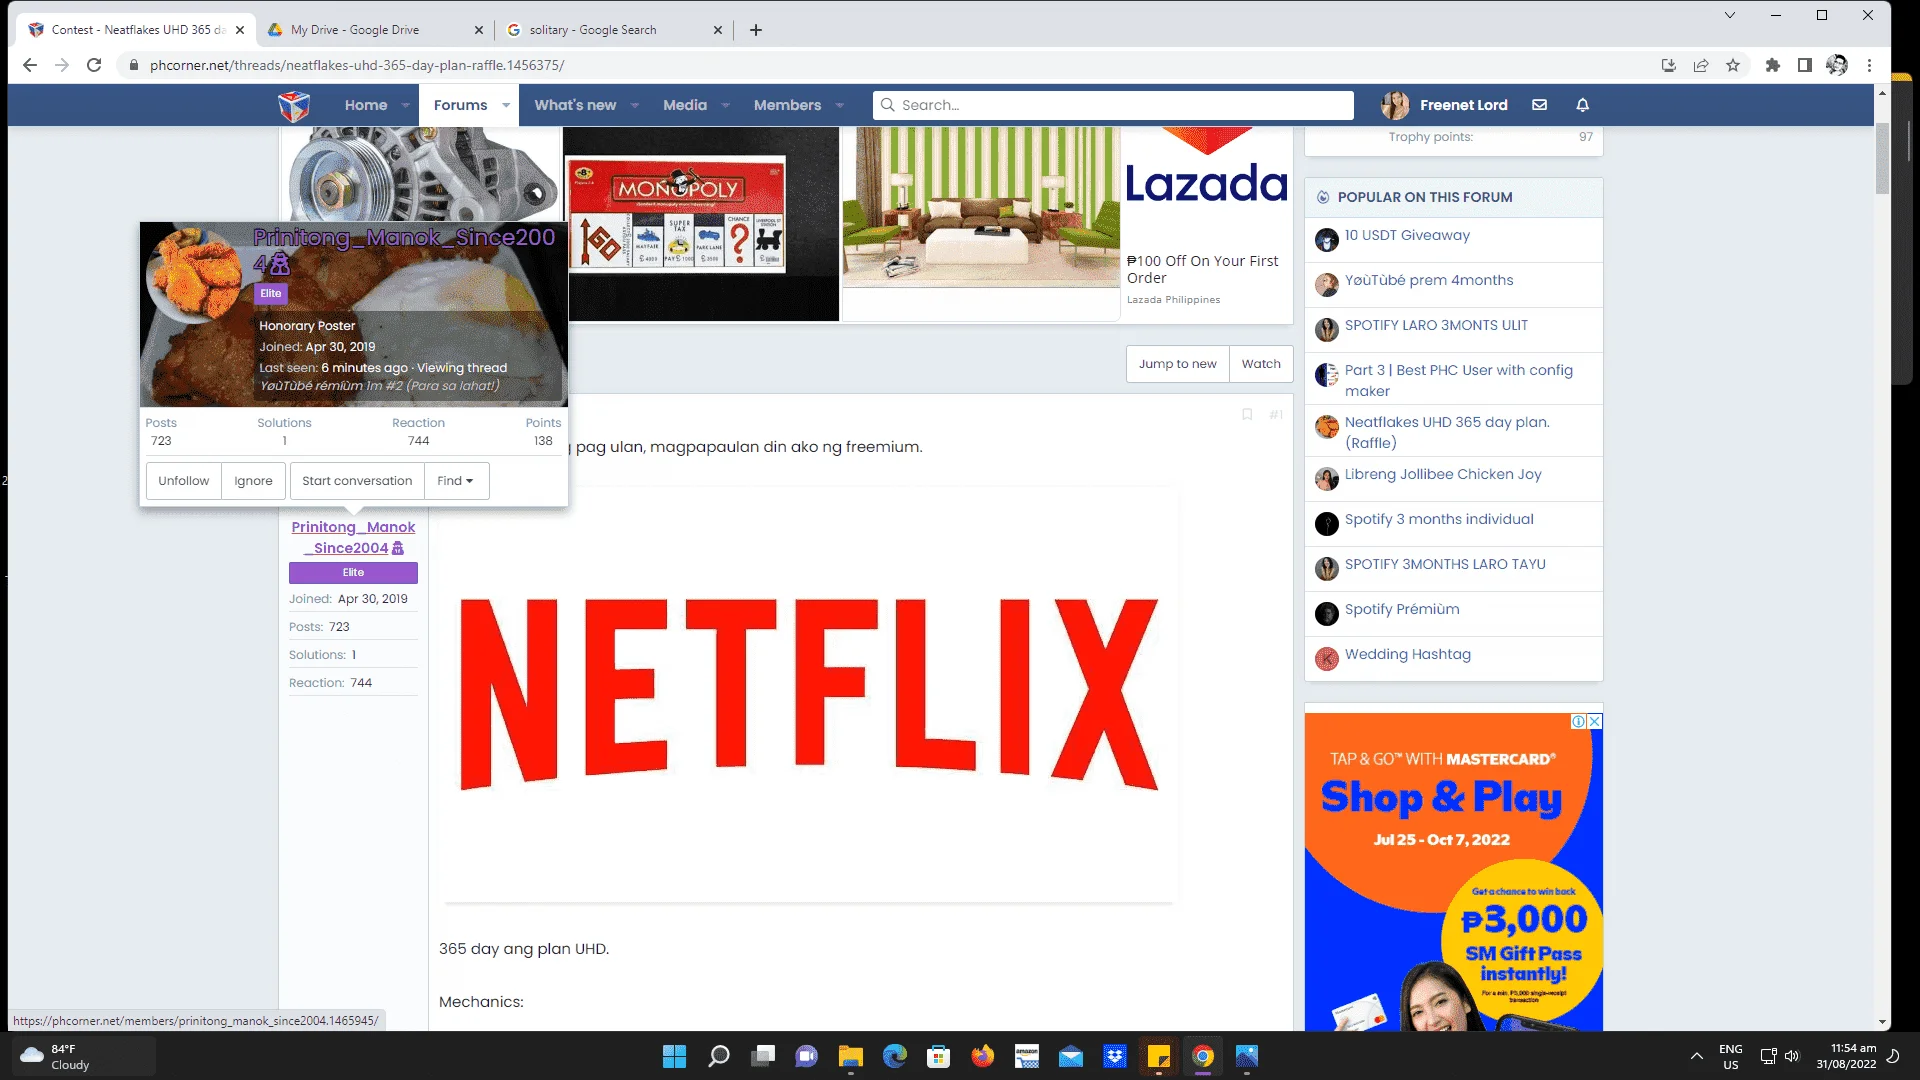Click the Netflix logo image in post
The image size is (1920, 1080).
pyautogui.click(x=809, y=695)
